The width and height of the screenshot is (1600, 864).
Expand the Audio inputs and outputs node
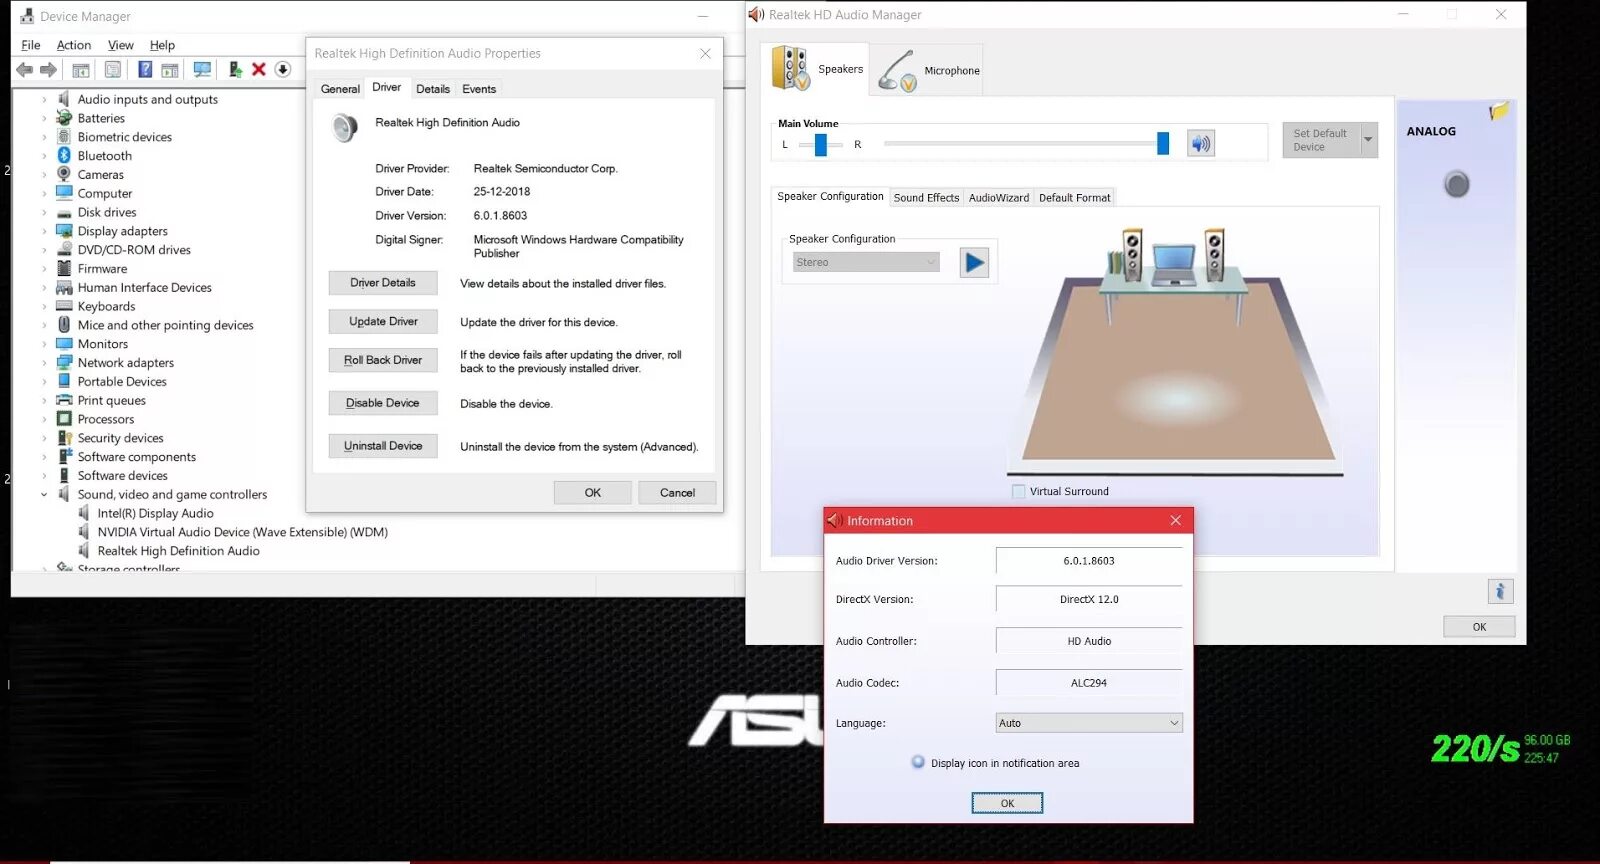point(44,100)
